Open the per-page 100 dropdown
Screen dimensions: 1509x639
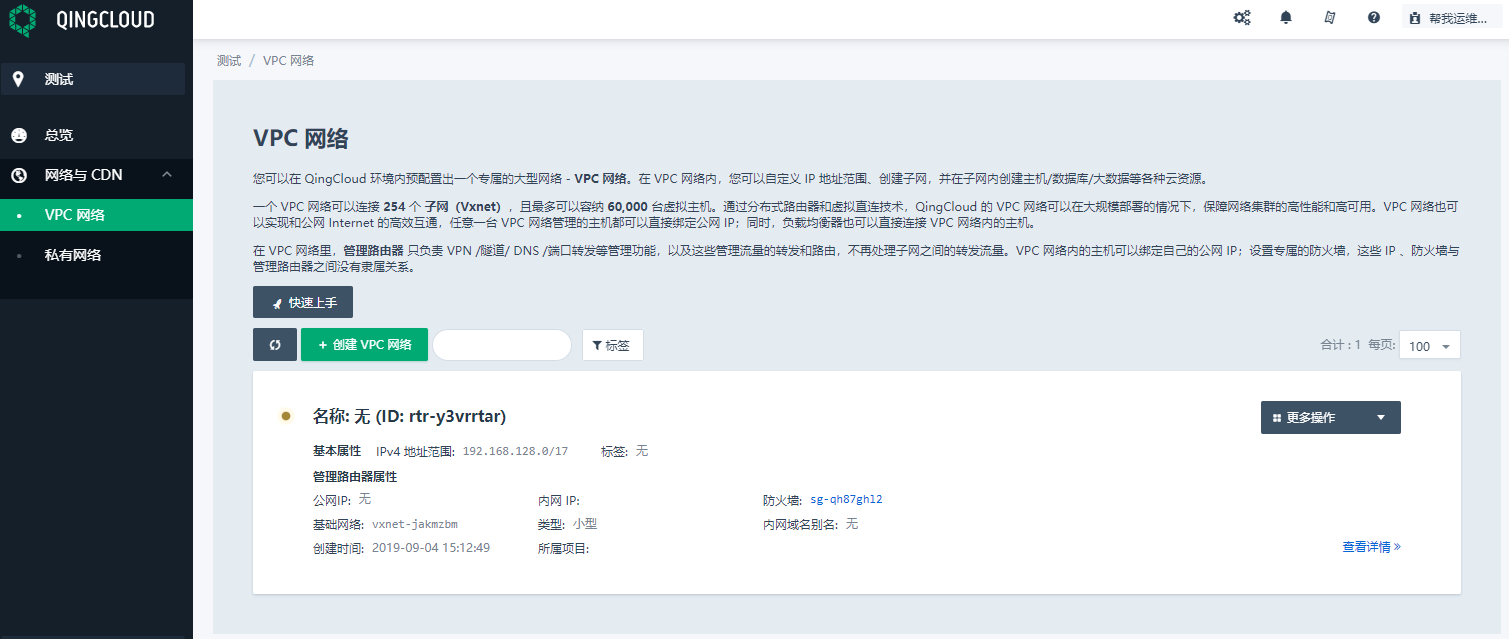point(1430,345)
